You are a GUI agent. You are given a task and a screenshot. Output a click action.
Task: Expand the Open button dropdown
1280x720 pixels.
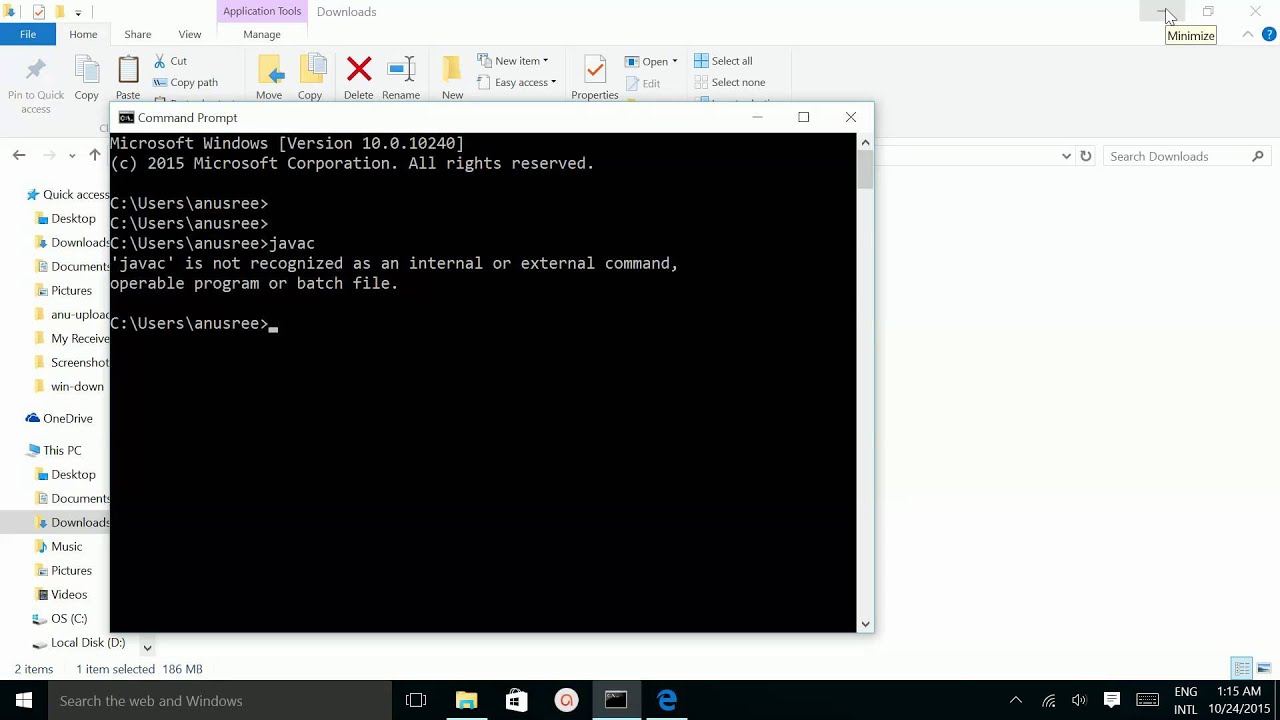(x=674, y=61)
